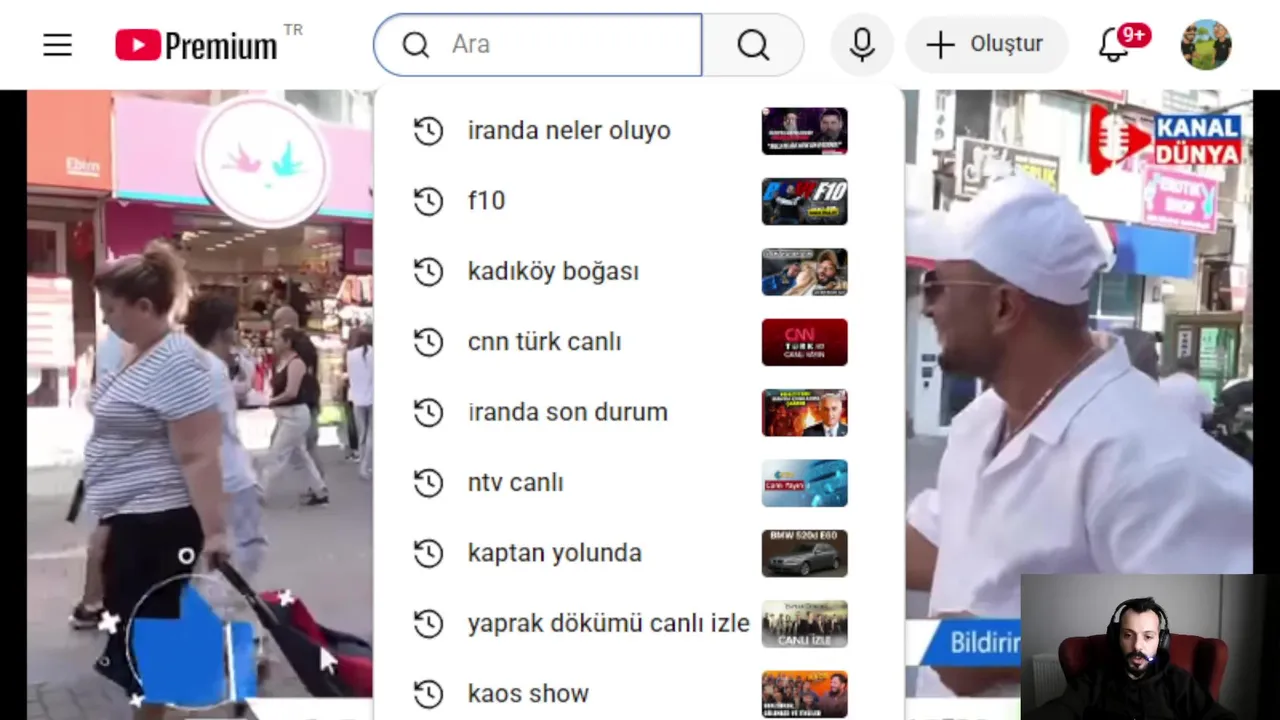Viewport: 1280px width, 720px height.
Task: Select suggestion "iranda neler oluyo"
Action: coord(638,131)
